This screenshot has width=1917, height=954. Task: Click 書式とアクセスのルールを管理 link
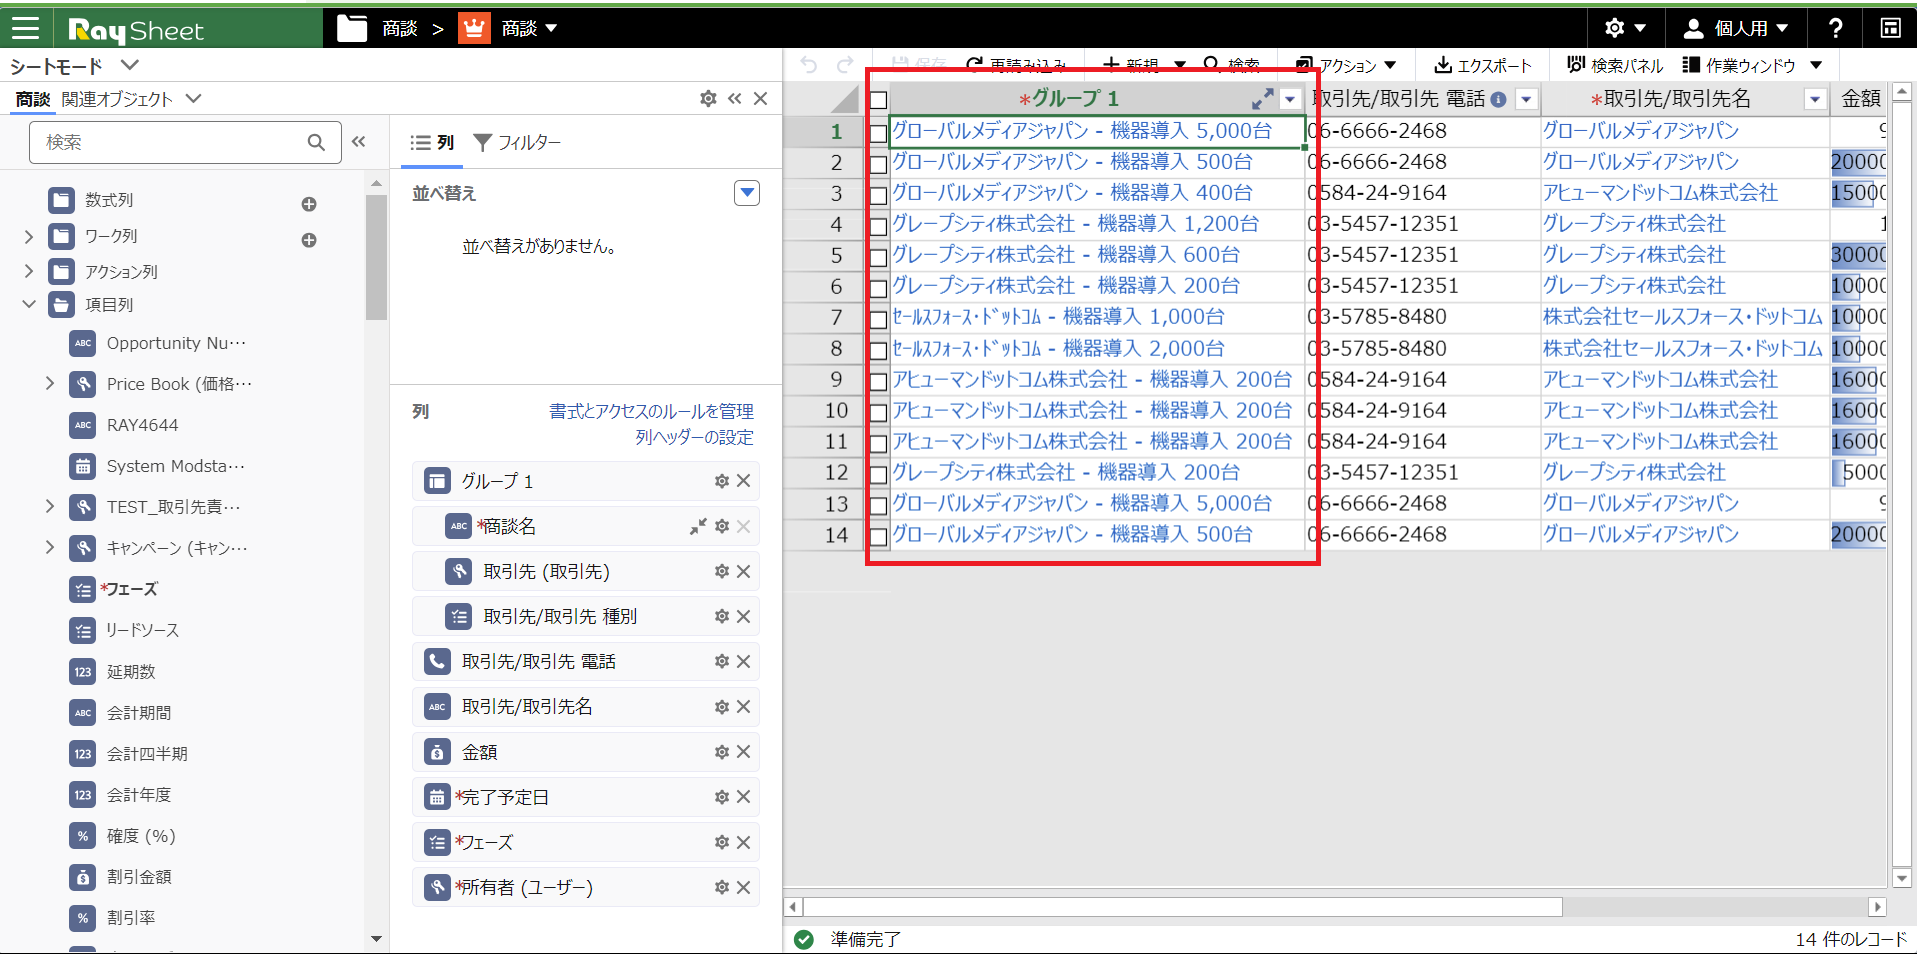coord(651,411)
